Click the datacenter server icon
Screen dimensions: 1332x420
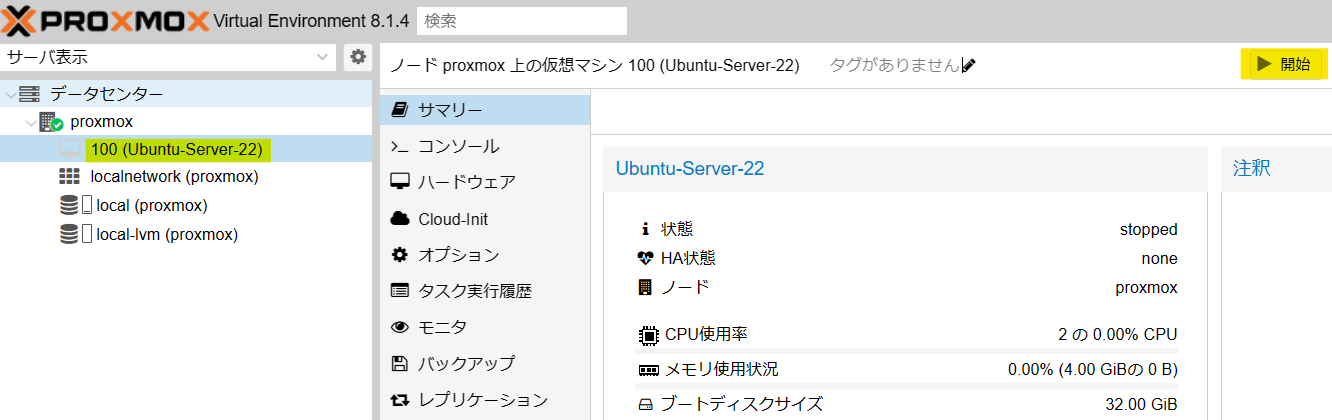pos(29,94)
